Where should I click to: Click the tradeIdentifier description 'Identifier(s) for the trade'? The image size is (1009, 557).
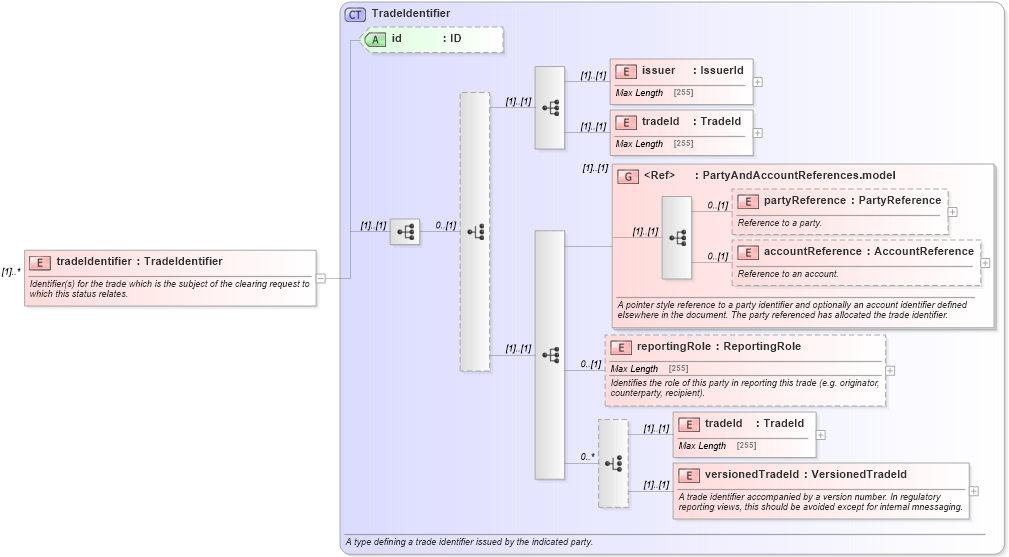(x=169, y=289)
